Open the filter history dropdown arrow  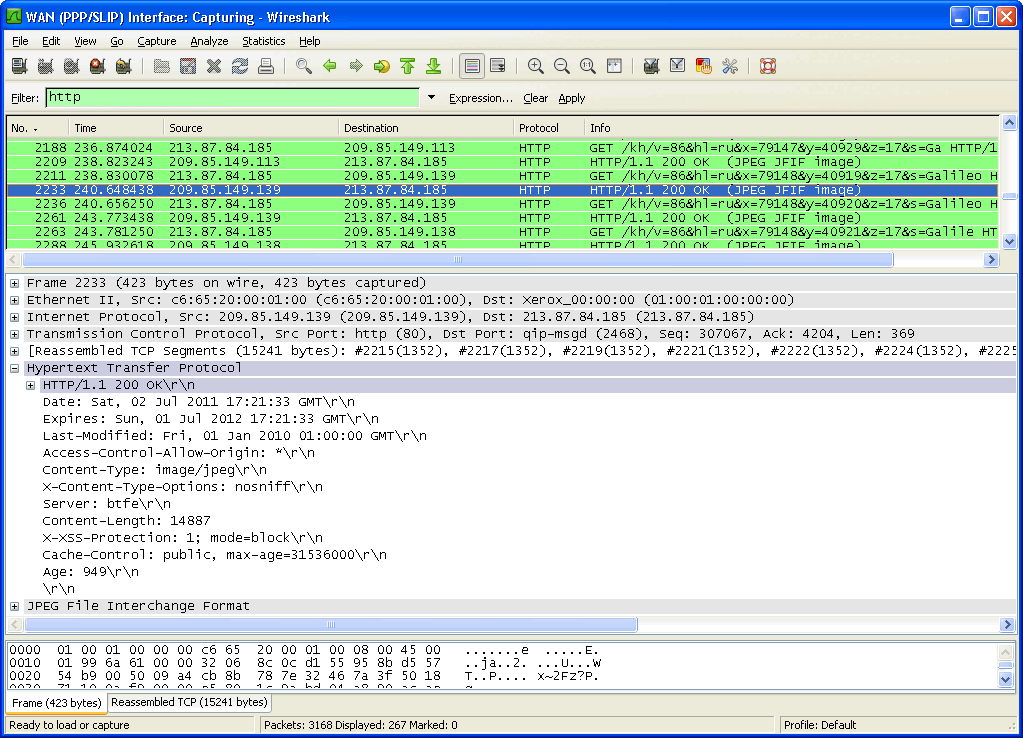[x=432, y=98]
